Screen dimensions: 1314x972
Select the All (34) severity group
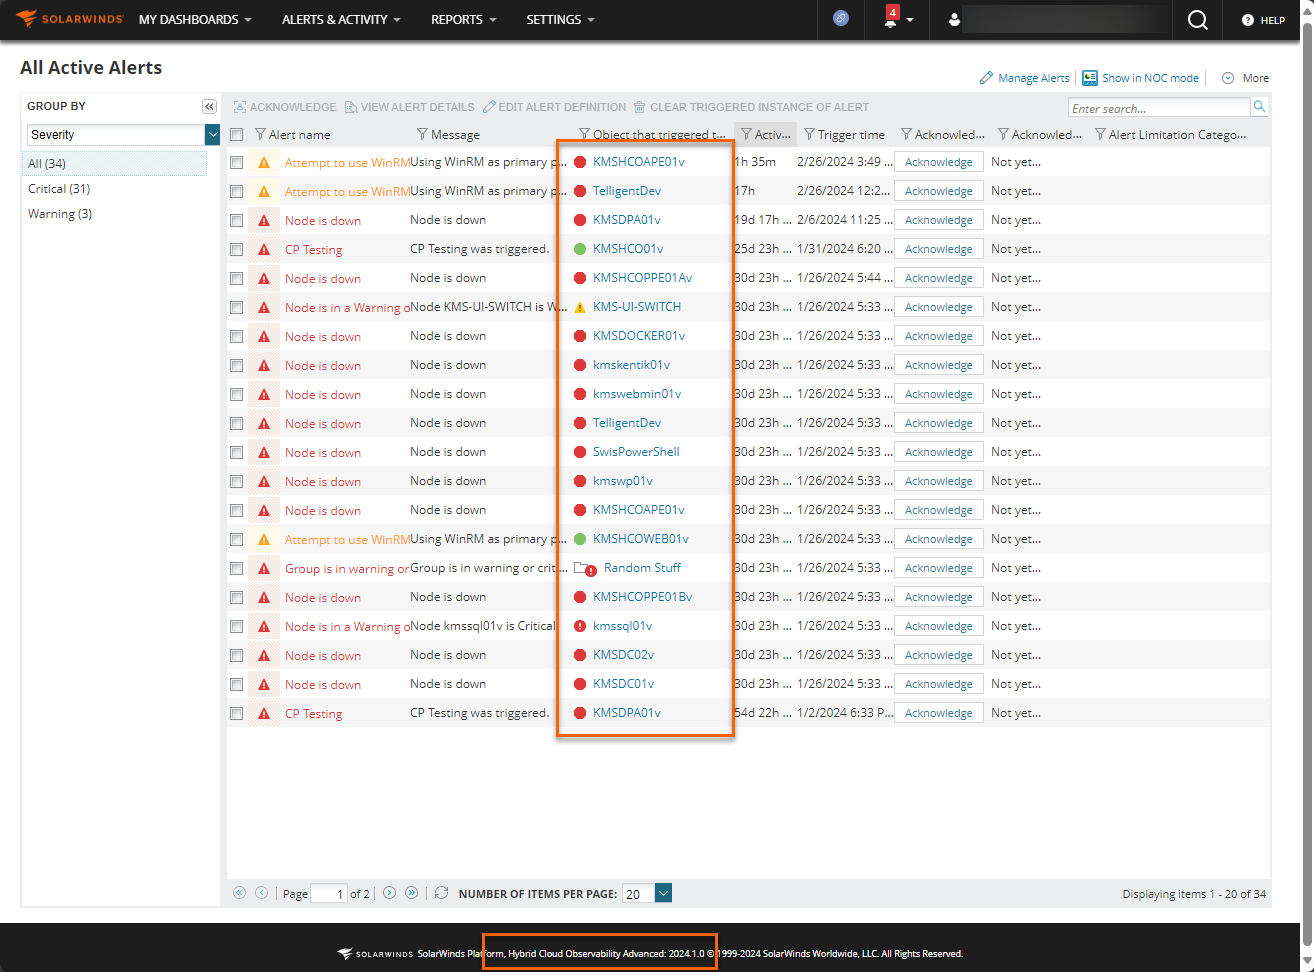tap(114, 164)
